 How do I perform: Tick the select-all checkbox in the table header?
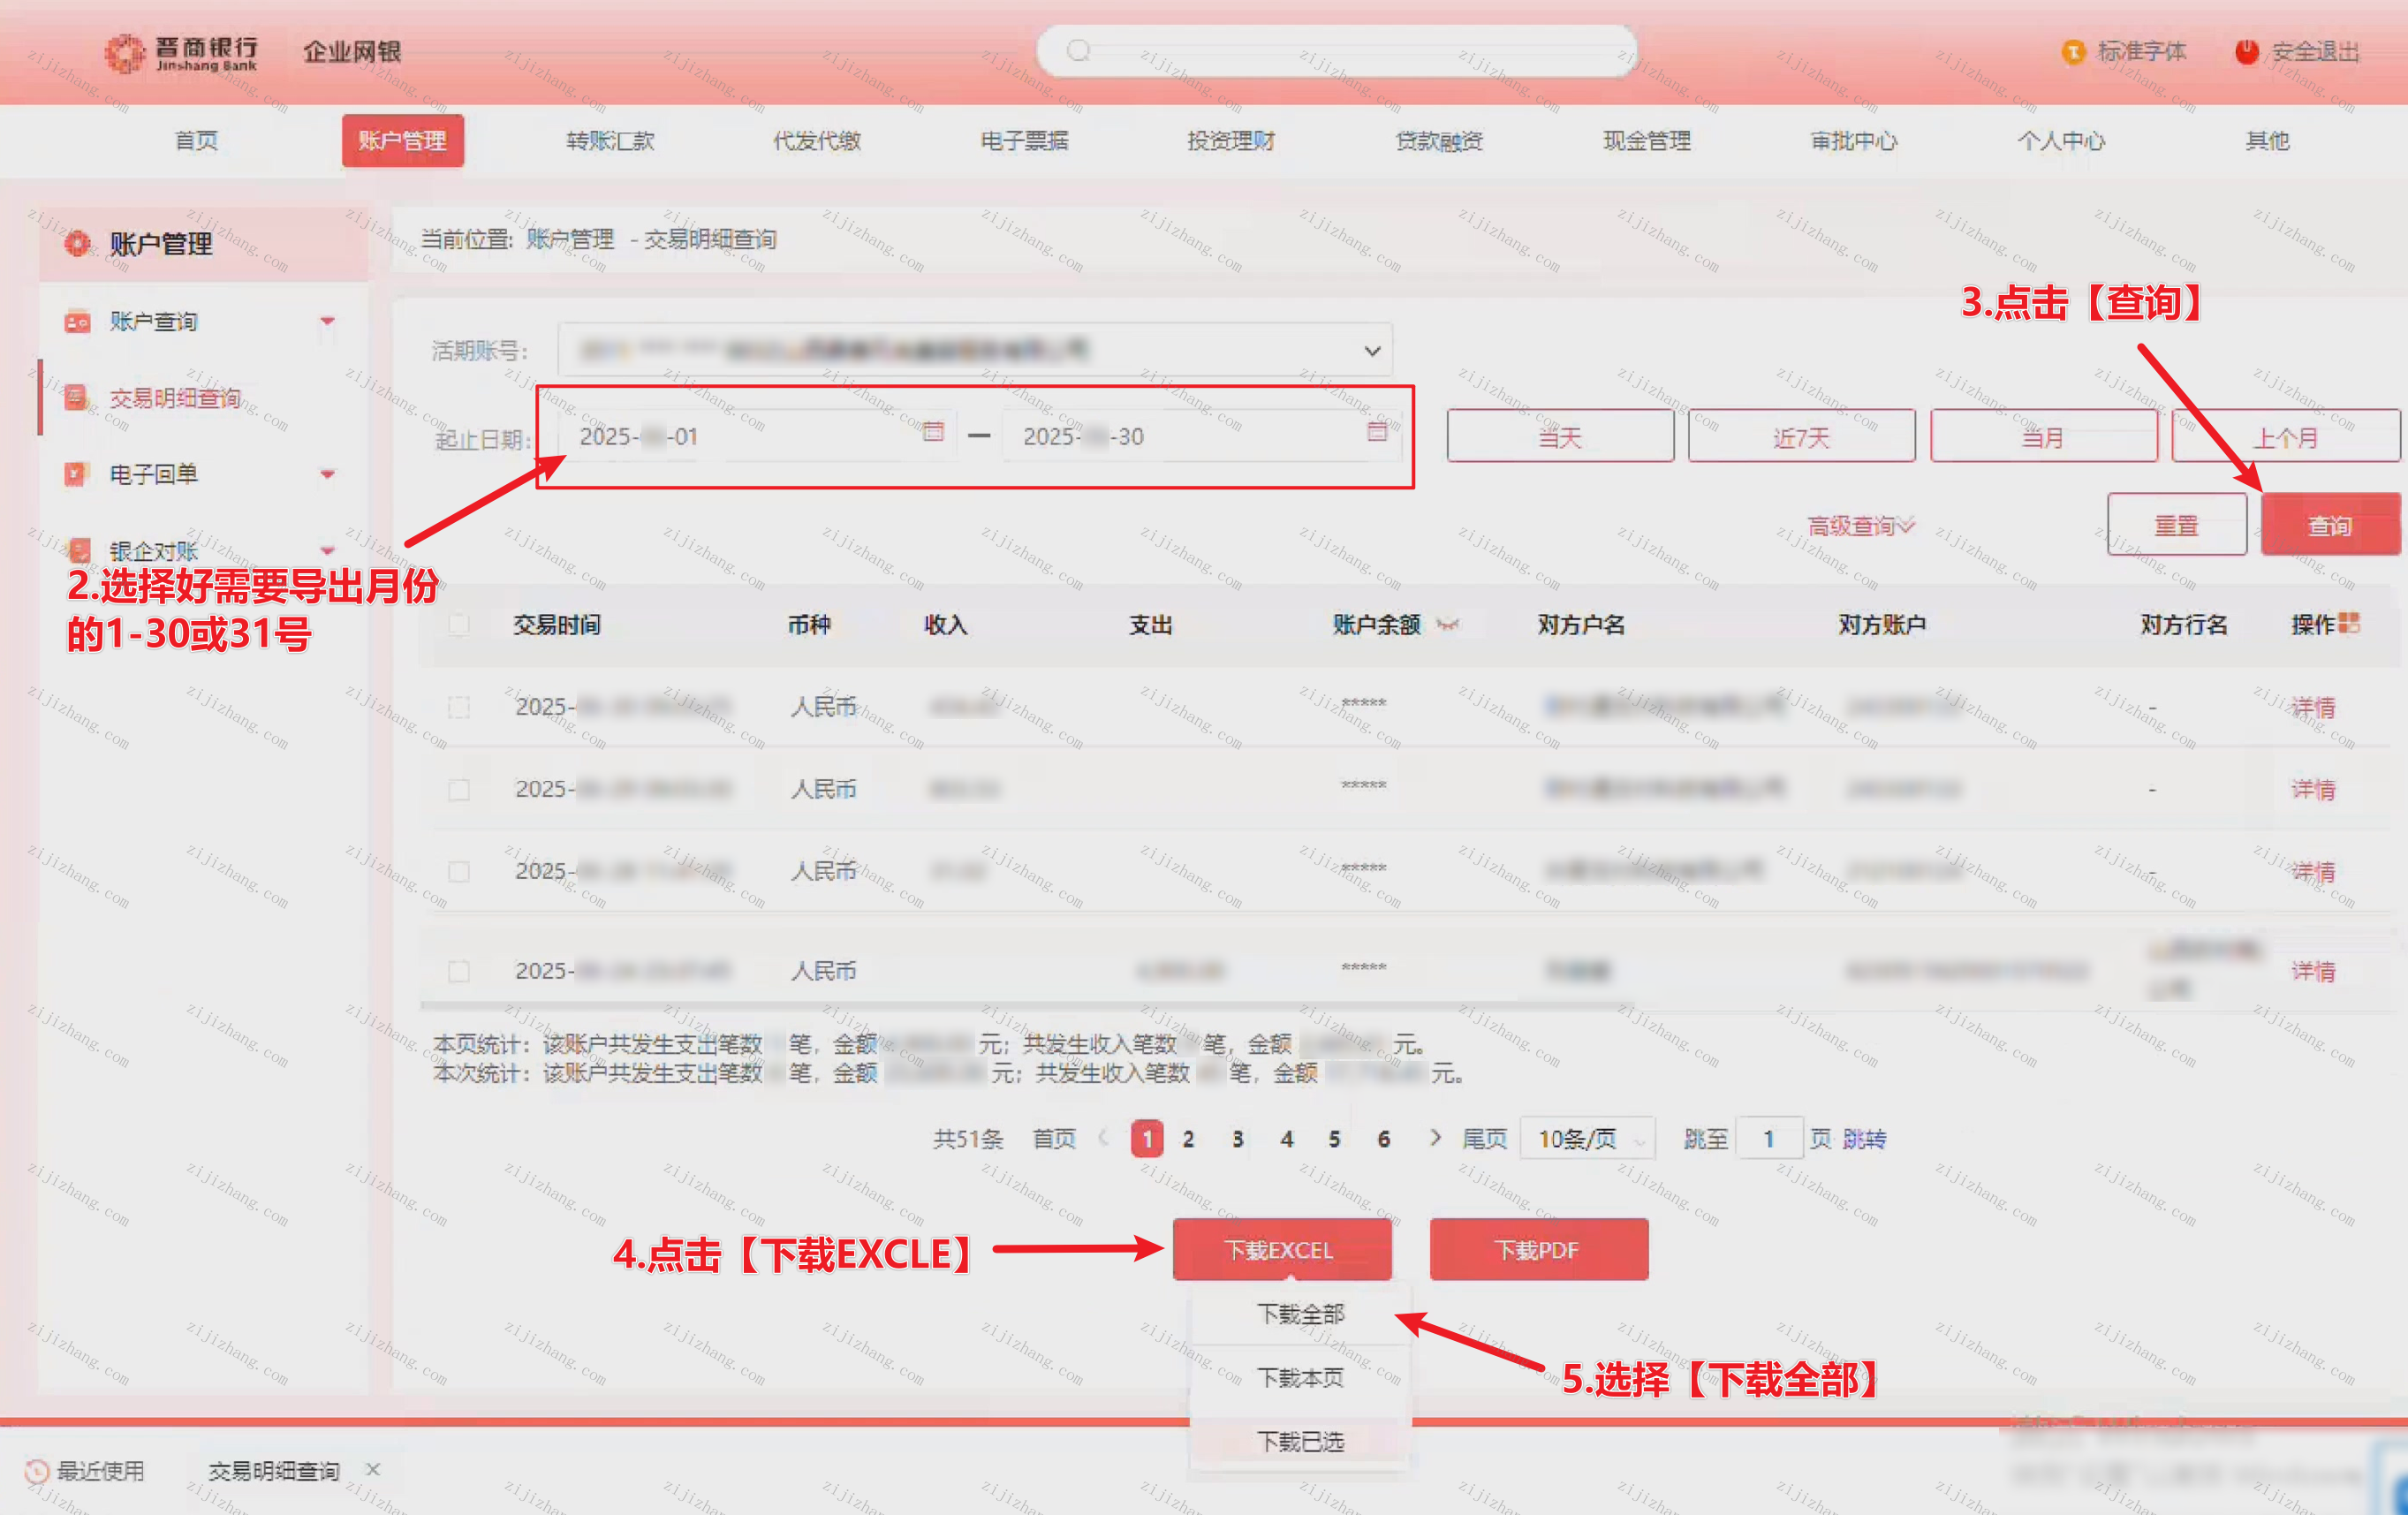click(459, 625)
